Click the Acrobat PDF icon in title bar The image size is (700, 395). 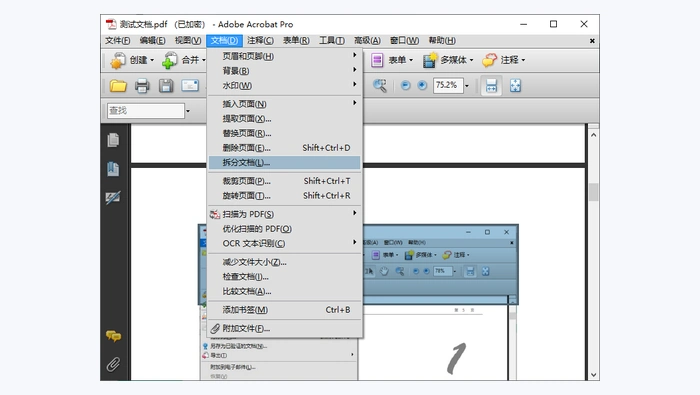coord(111,24)
